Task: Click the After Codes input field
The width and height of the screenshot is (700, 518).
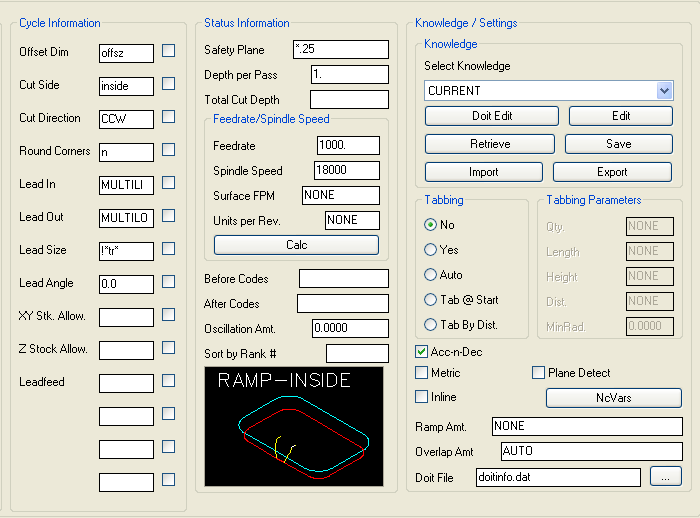Action: [343, 304]
